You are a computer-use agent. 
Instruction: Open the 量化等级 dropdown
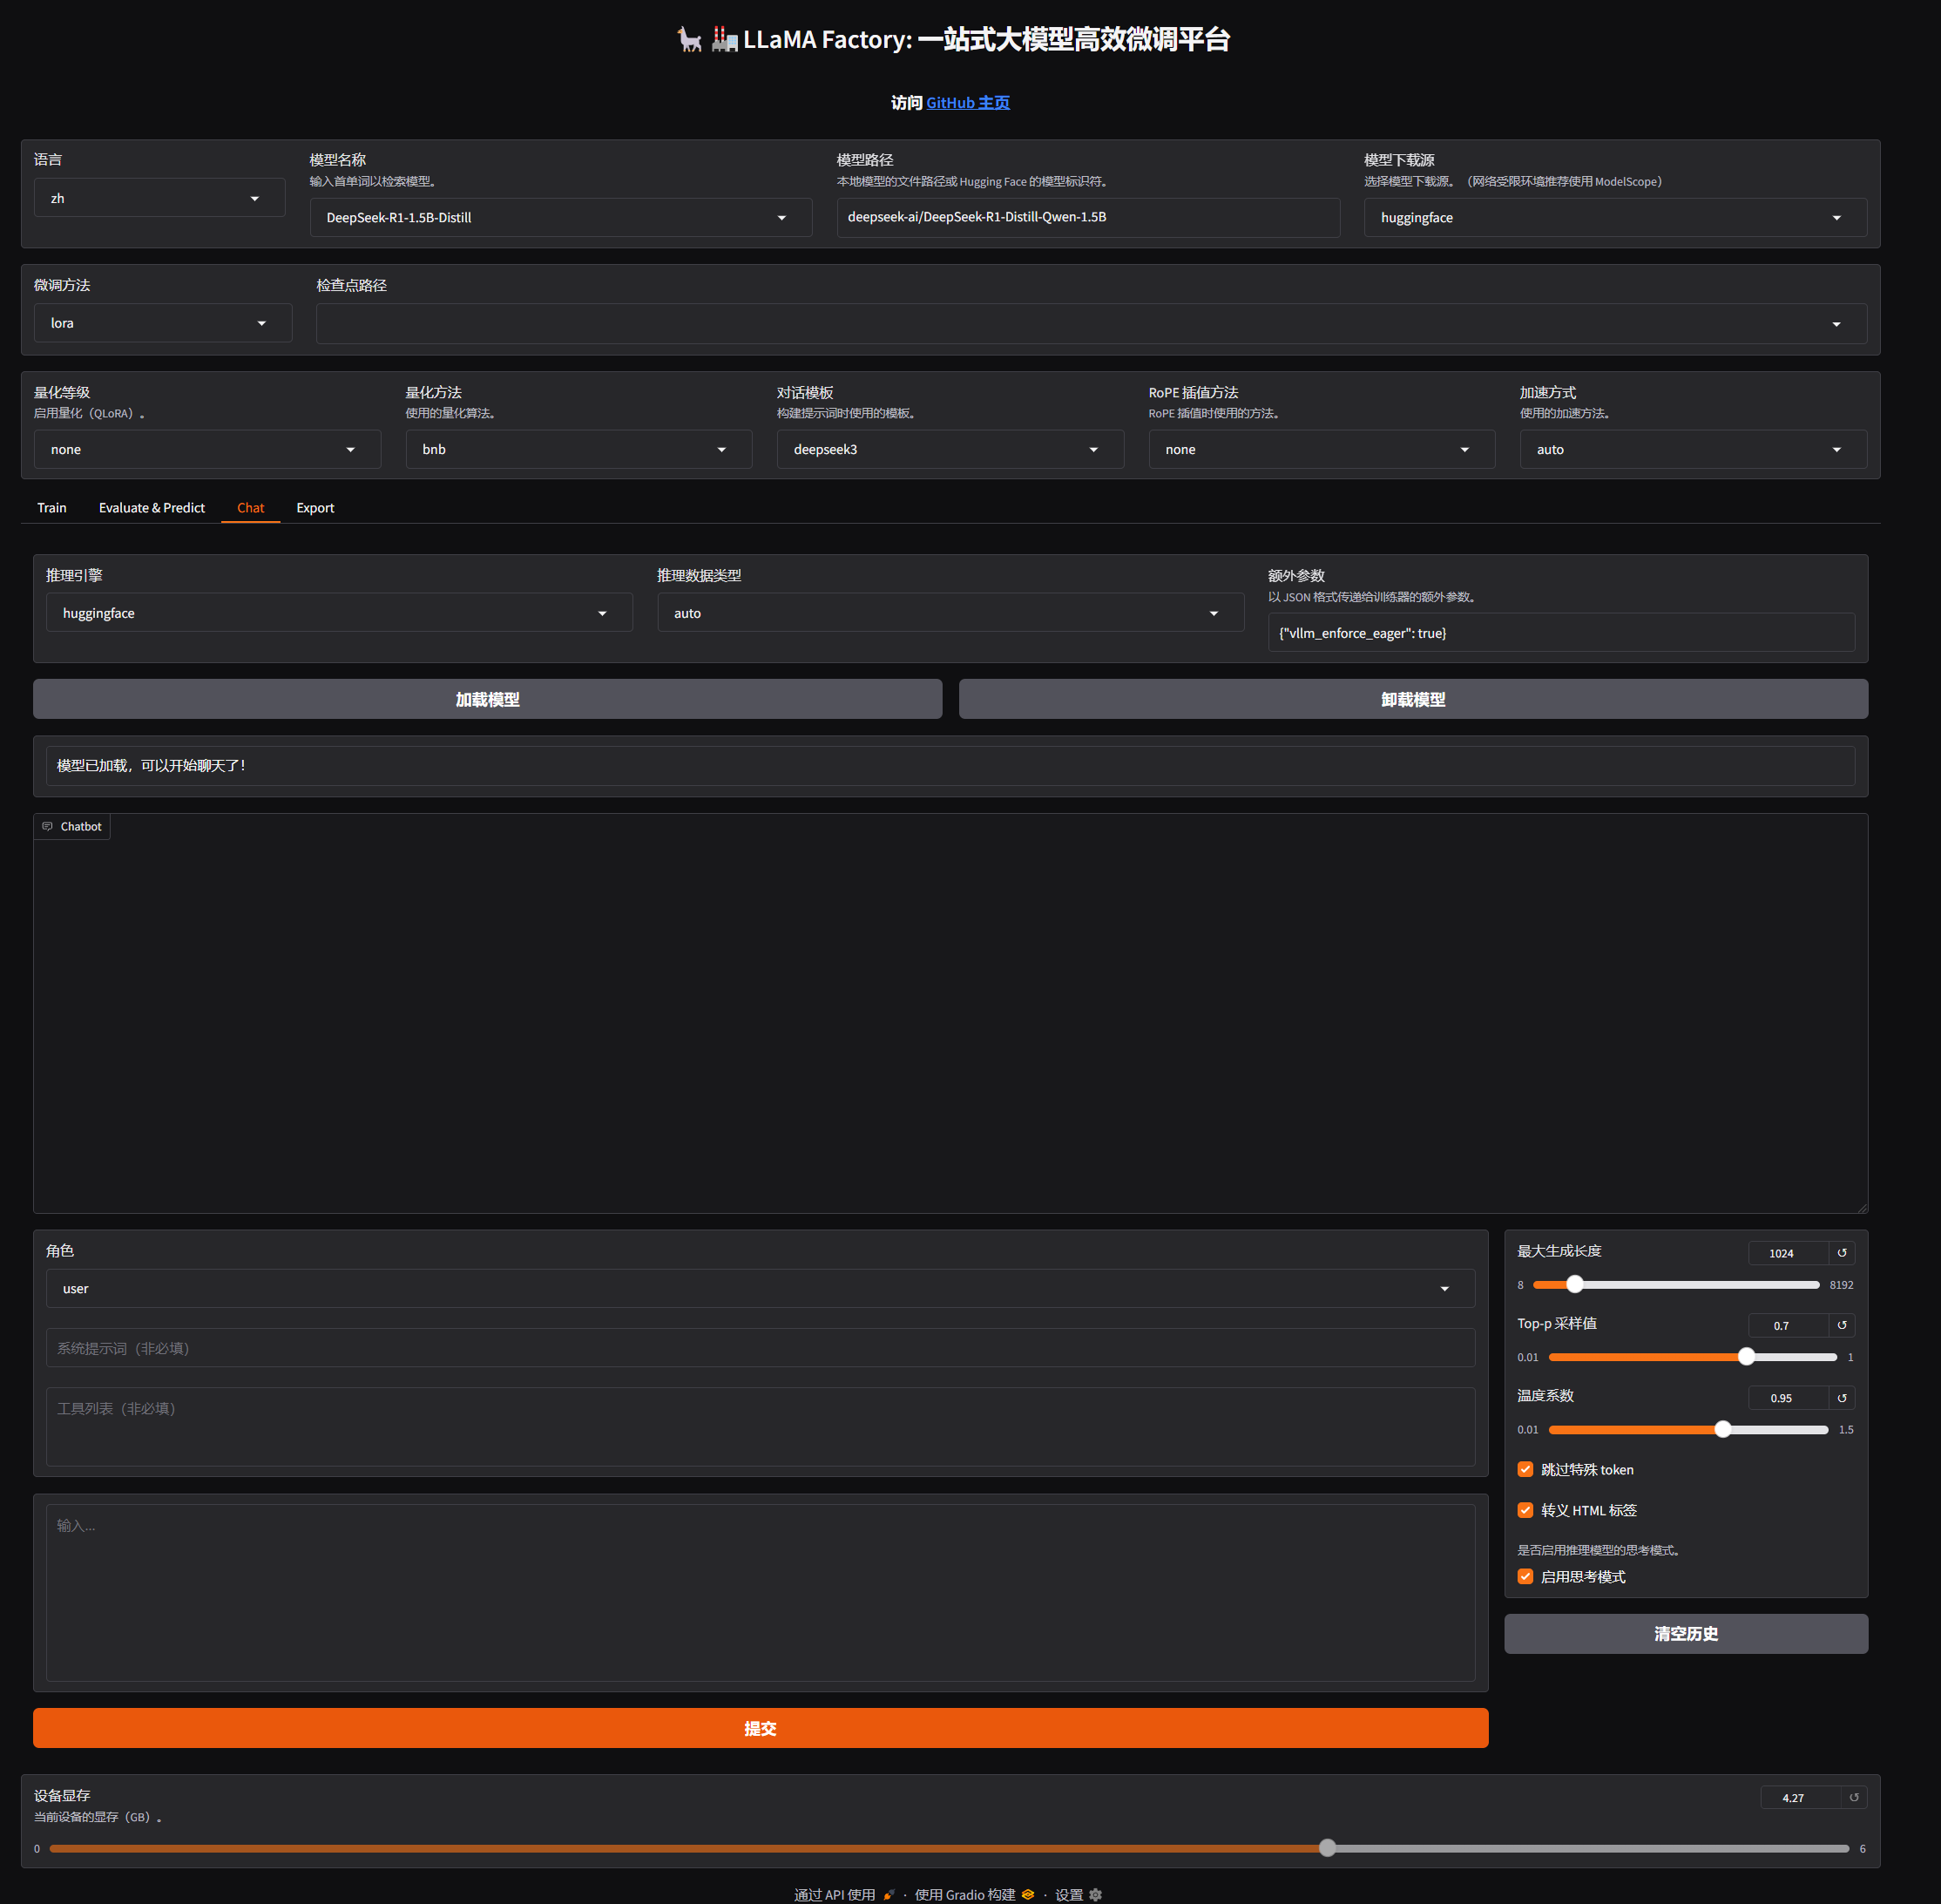pos(207,449)
